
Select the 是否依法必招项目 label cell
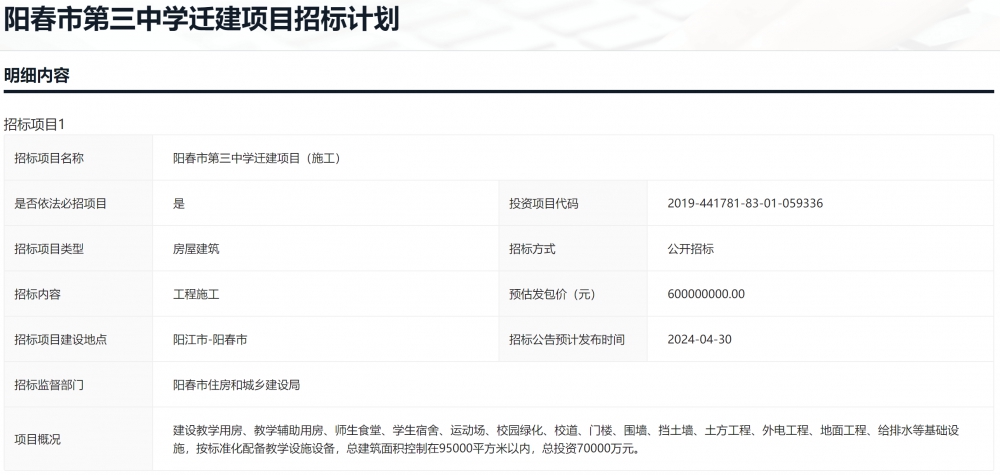78,203
